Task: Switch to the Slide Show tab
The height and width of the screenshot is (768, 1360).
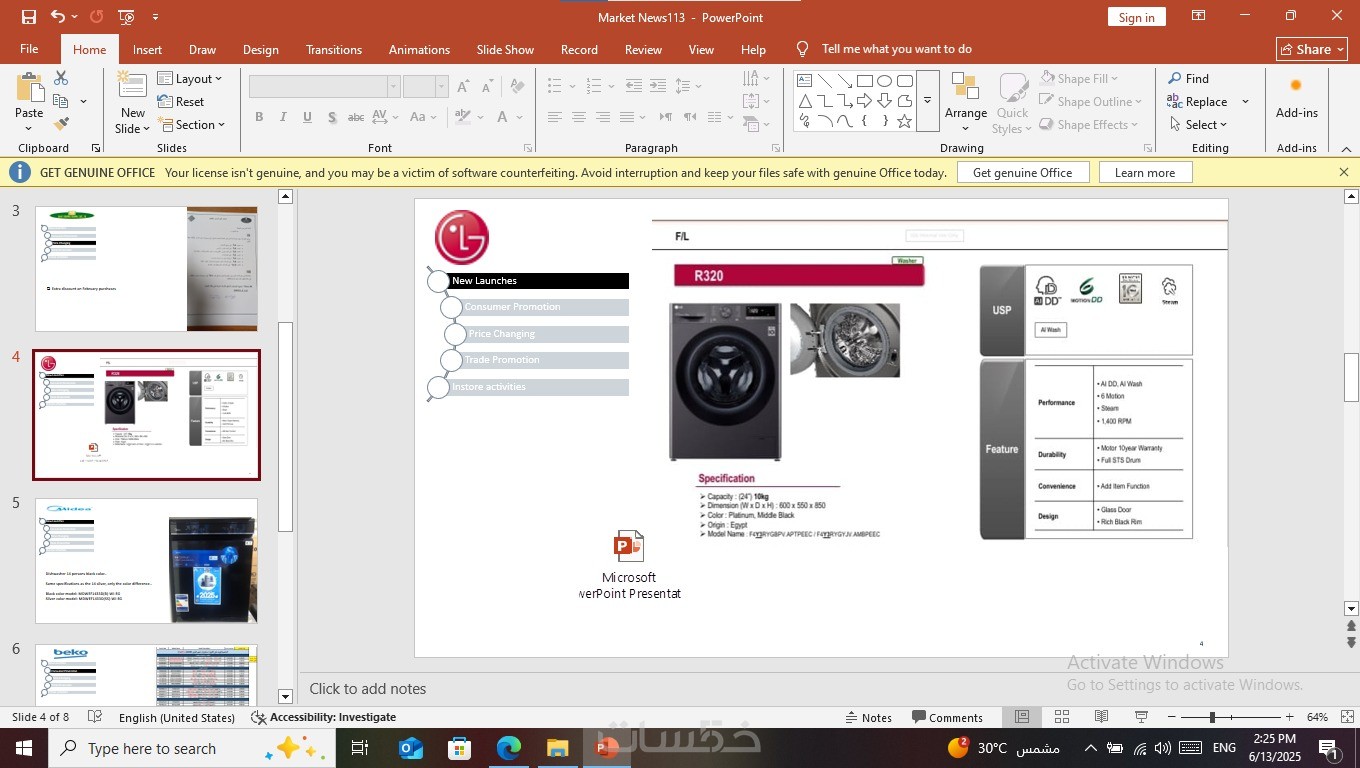Action: point(505,49)
